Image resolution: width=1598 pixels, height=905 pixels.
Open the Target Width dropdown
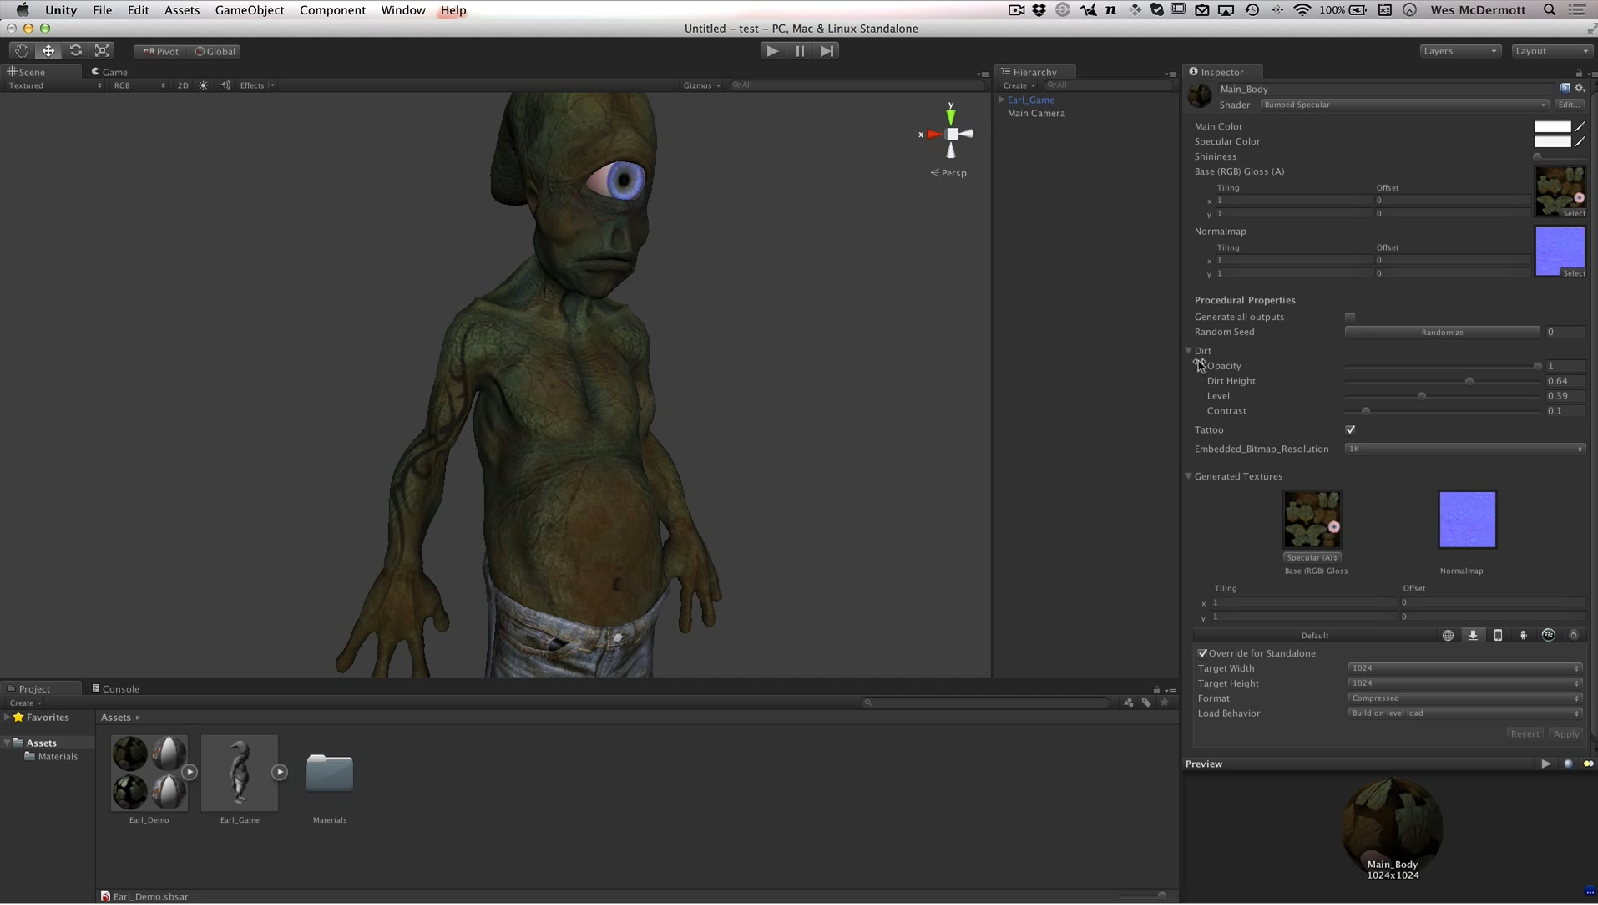pyautogui.click(x=1464, y=669)
